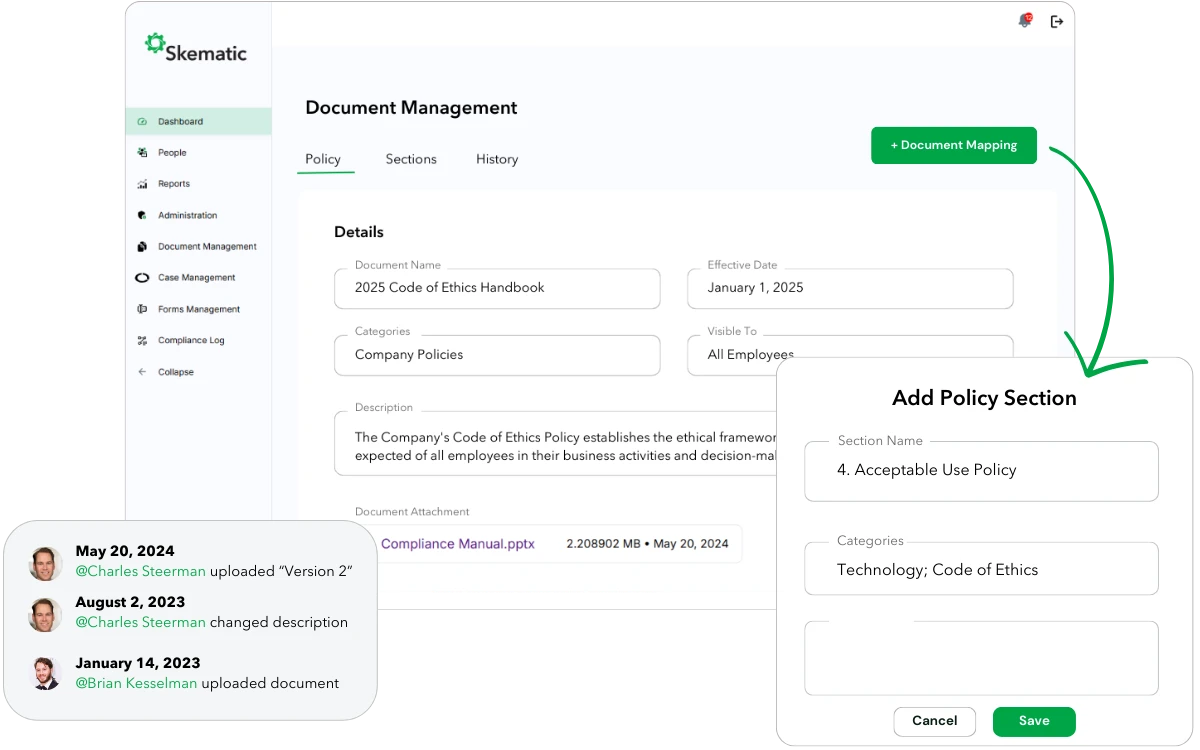Click the Document Name input field
1200x750 pixels.
497,288
